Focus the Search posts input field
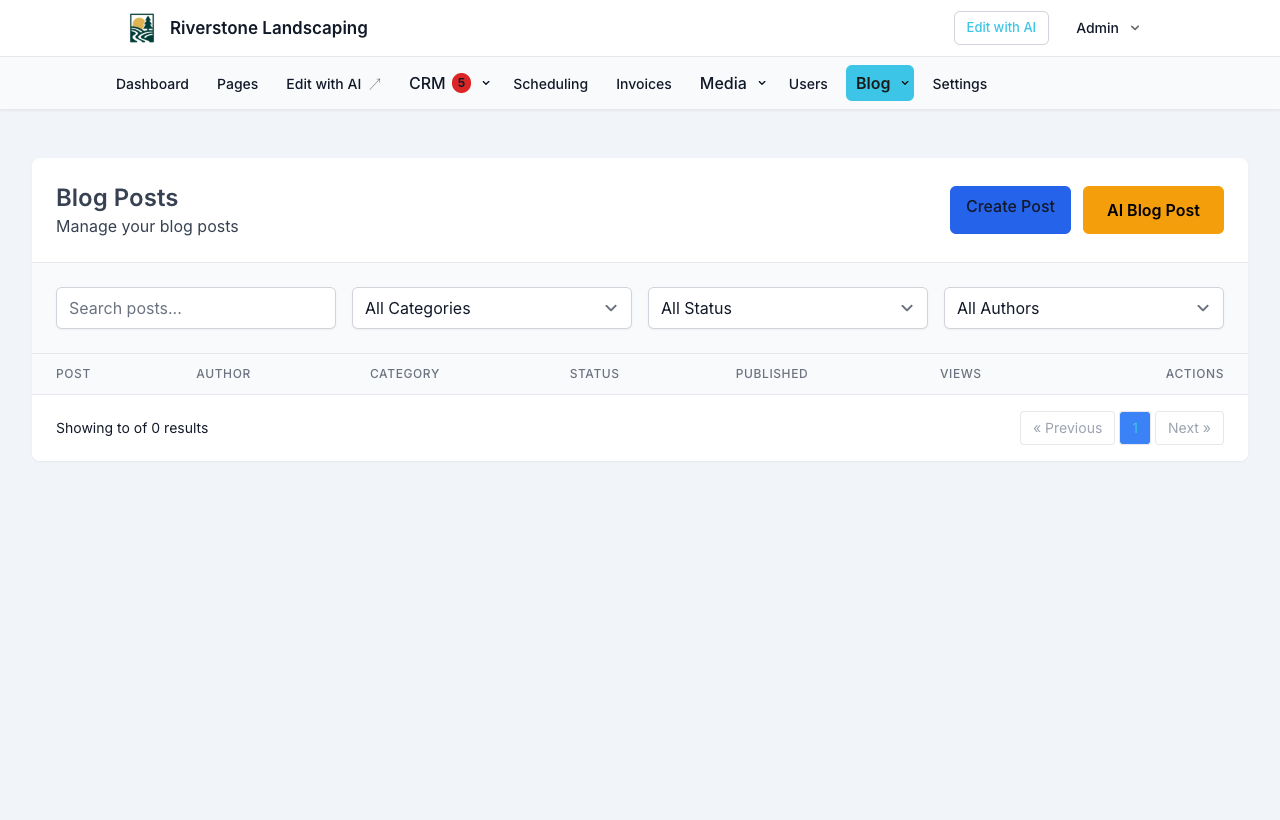1280x820 pixels. 196,308
